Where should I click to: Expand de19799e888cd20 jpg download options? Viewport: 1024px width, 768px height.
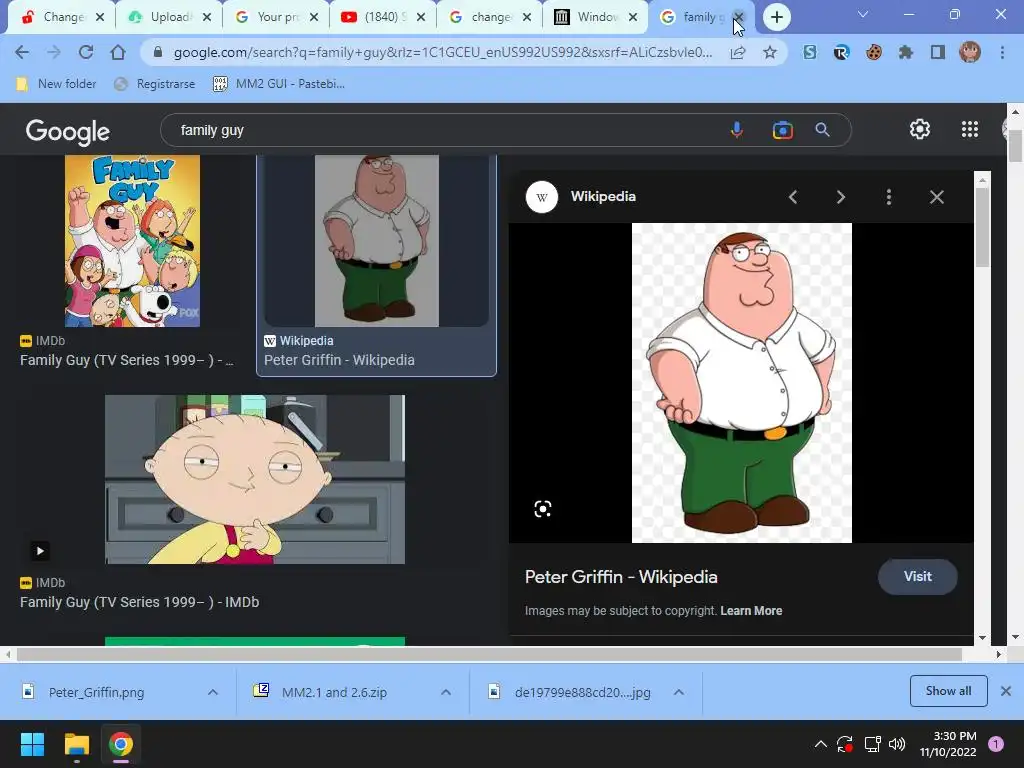tap(679, 692)
